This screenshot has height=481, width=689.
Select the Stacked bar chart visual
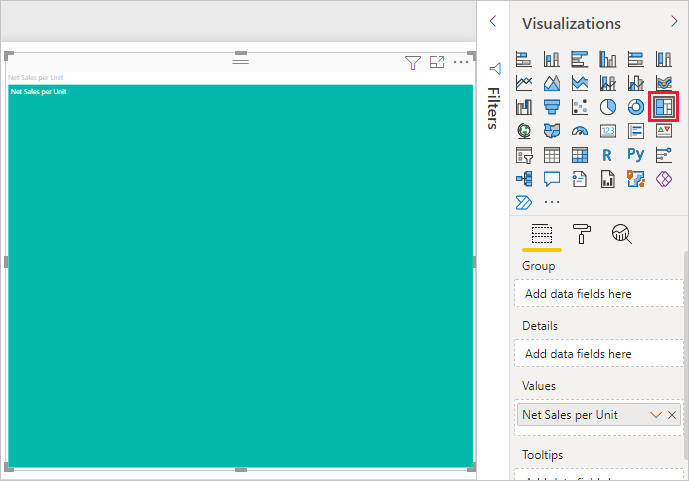click(x=524, y=59)
